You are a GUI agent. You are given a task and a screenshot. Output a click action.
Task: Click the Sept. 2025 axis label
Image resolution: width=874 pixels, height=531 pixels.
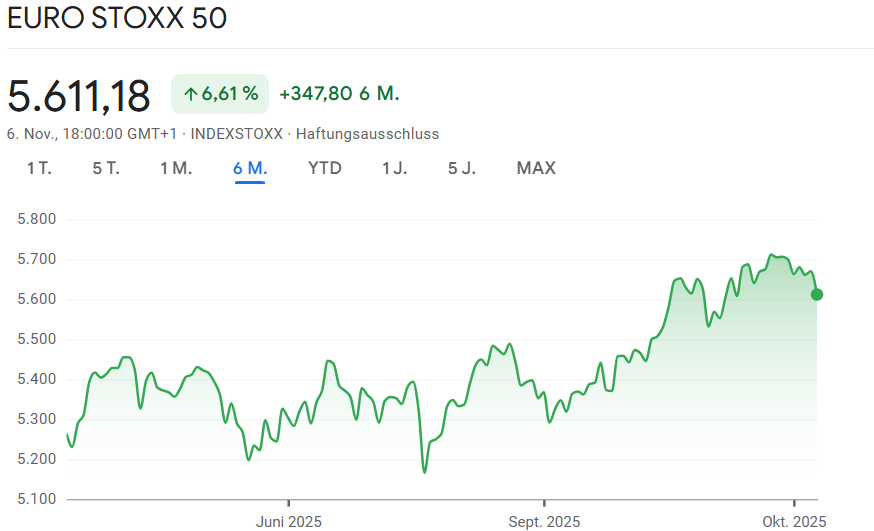click(x=544, y=521)
